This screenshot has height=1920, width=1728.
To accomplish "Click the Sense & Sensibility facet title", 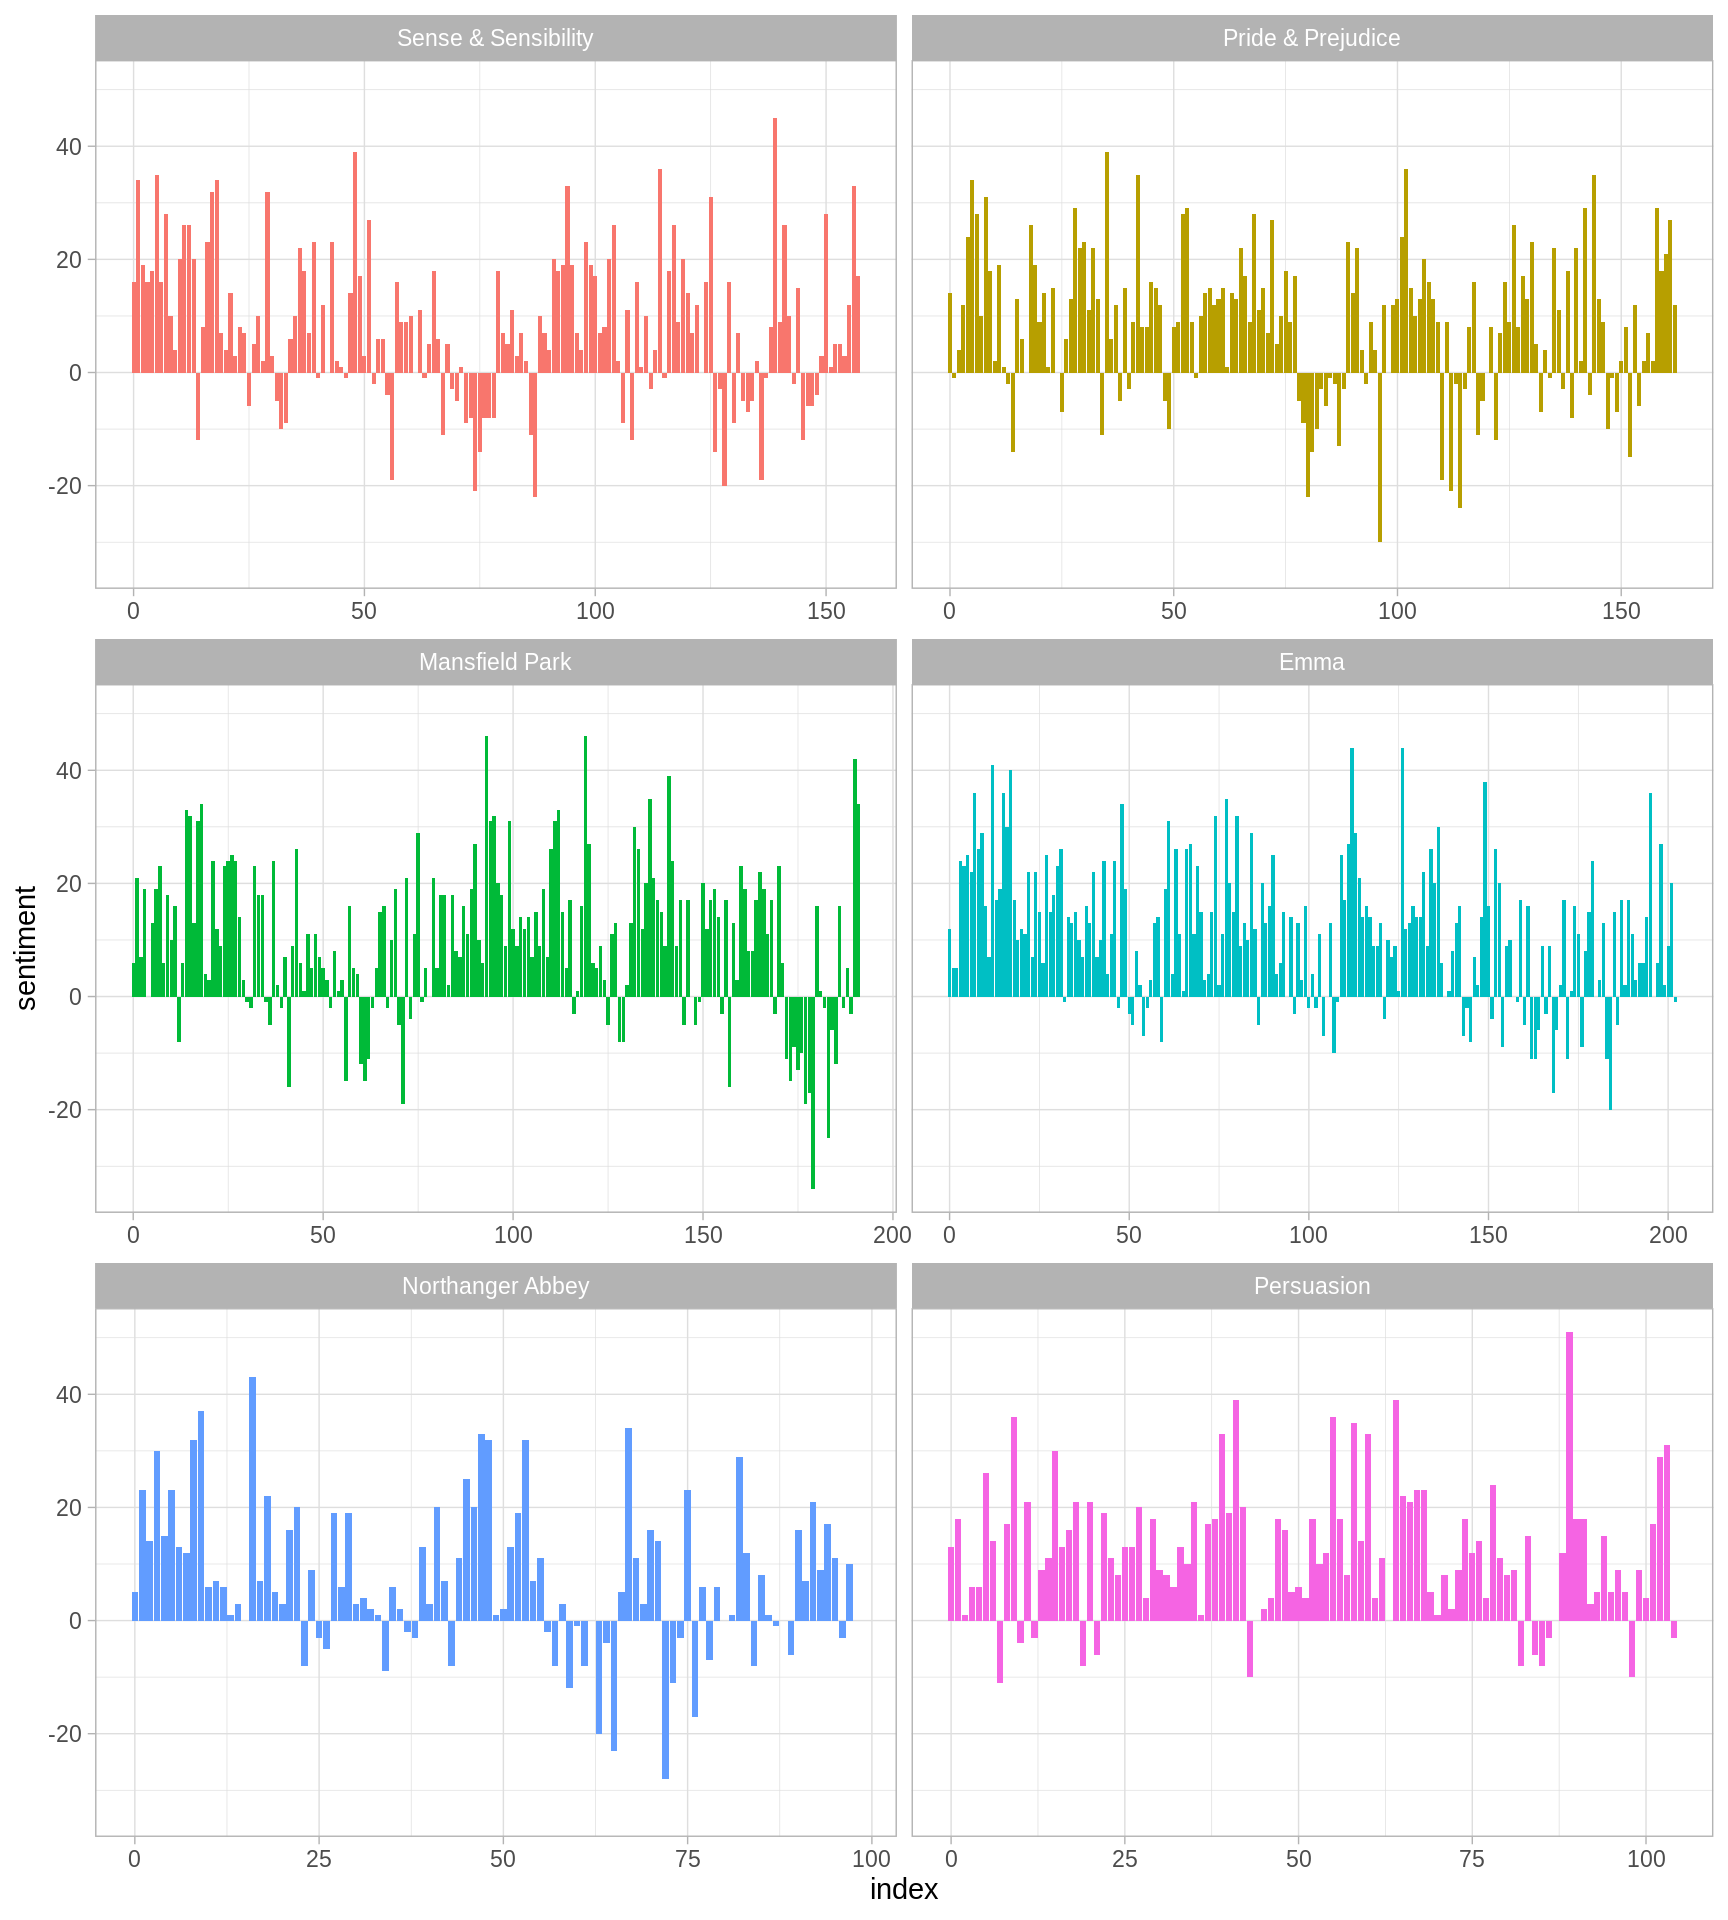I will pos(495,38).
